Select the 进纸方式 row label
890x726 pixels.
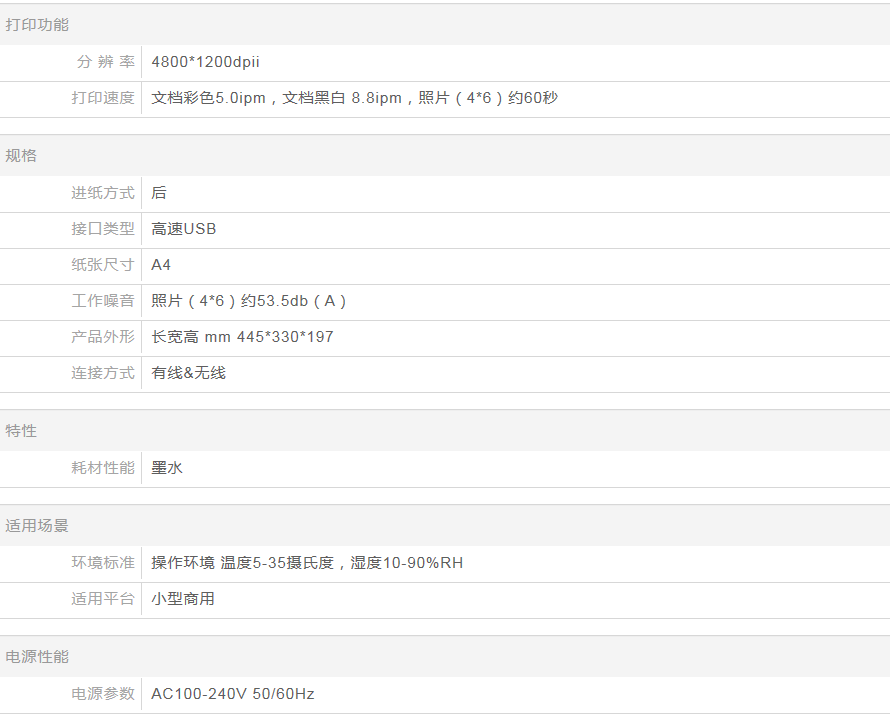pos(102,193)
